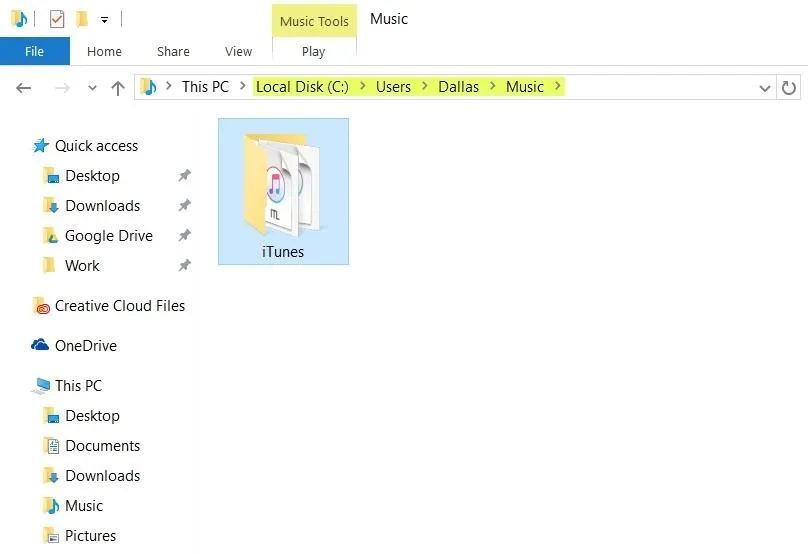Screen dimensions: 808x554
Task: Open the View ribbon tab
Action: pos(238,52)
